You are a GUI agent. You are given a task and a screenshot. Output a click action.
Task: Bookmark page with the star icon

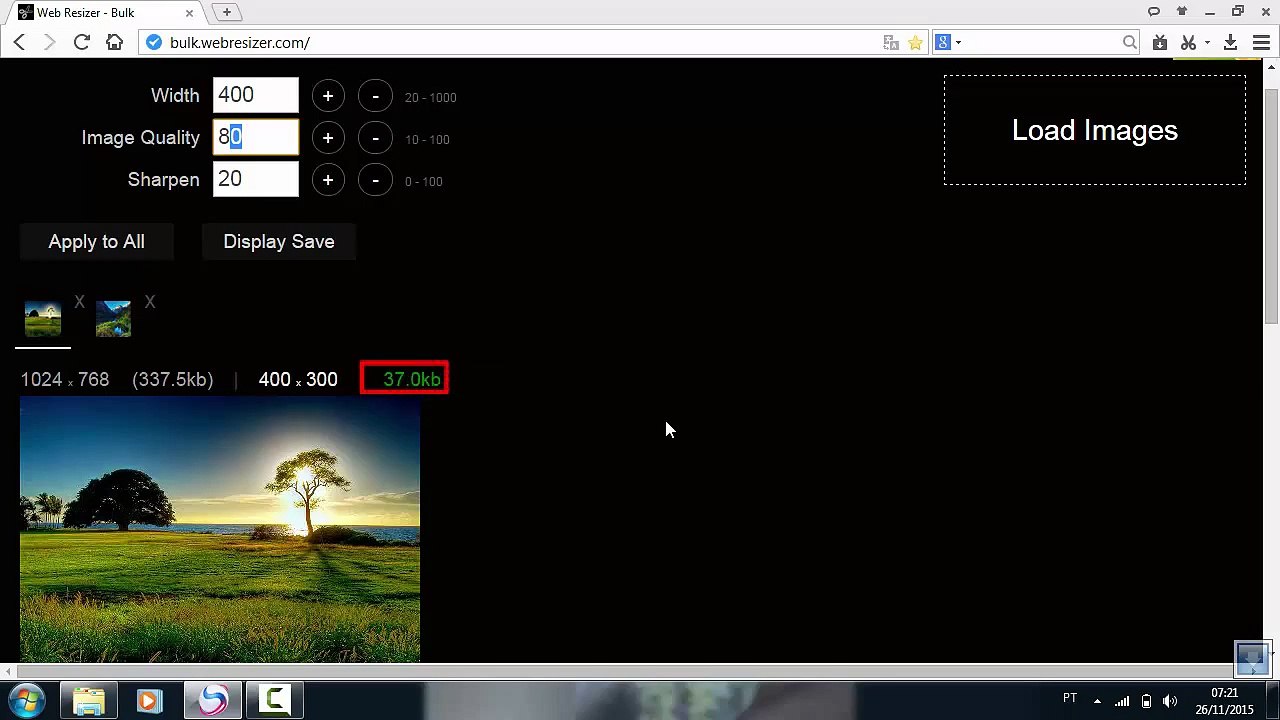[x=915, y=42]
